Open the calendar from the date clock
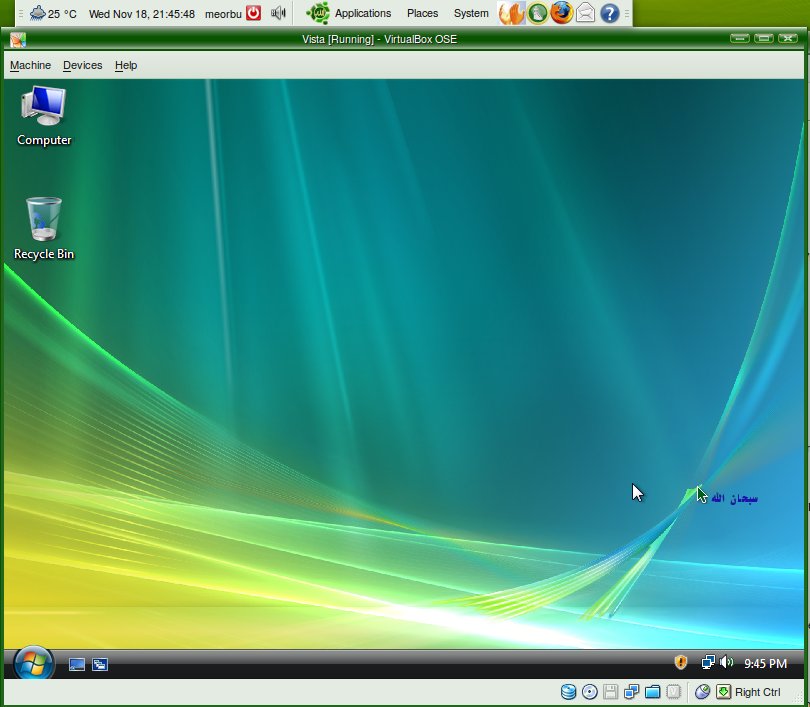Viewport: 810px width, 707px height. [x=142, y=14]
